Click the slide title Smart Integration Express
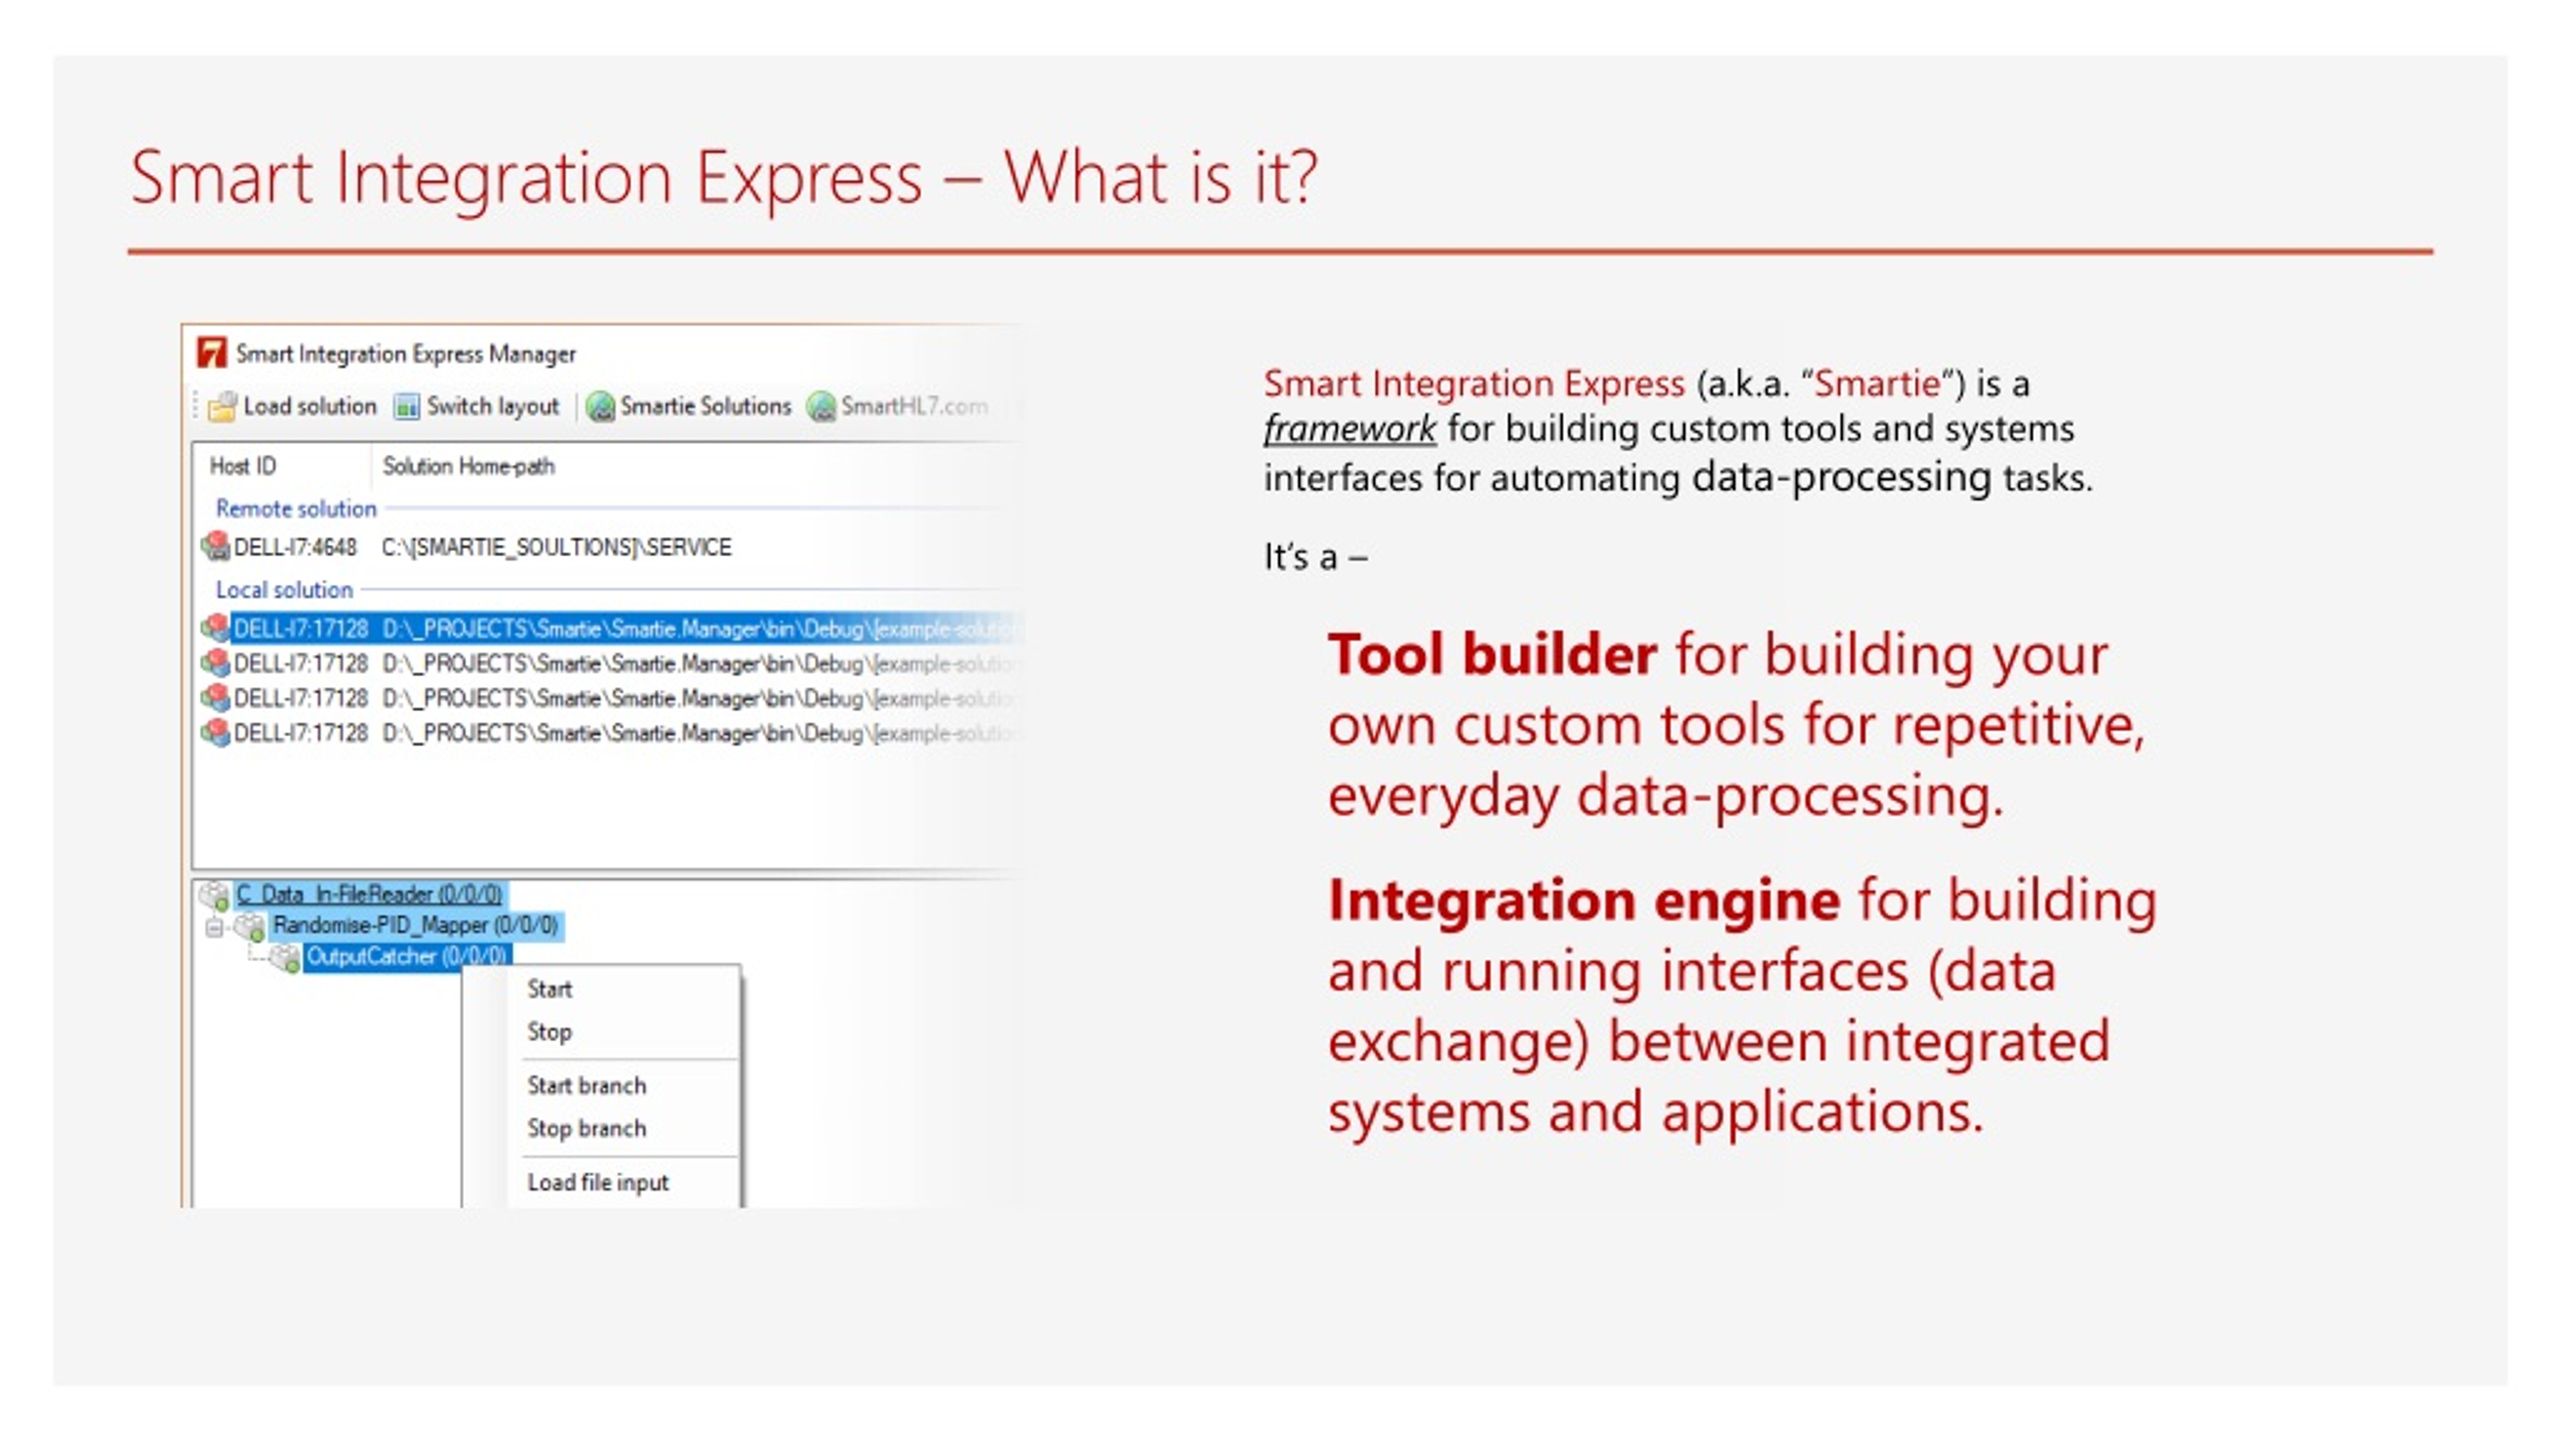The height and width of the screenshot is (1440, 2560). pos(525,178)
